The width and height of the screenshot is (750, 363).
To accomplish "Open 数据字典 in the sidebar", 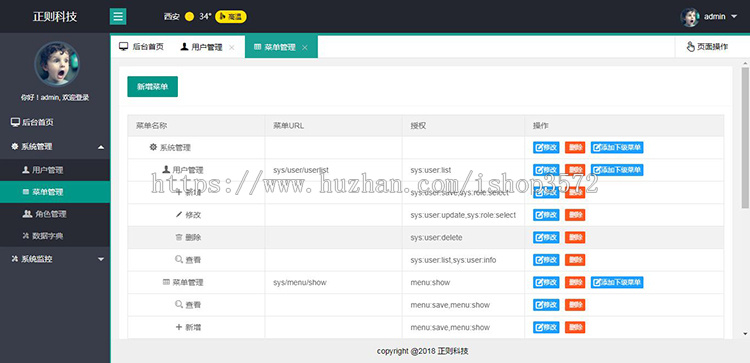I will [55, 236].
